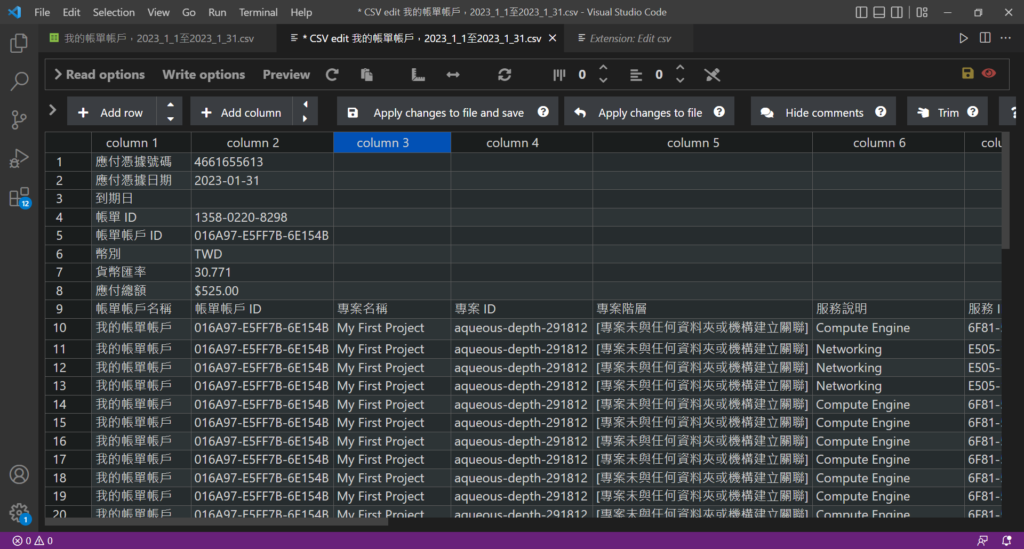Expand the Read options section

[99, 75]
